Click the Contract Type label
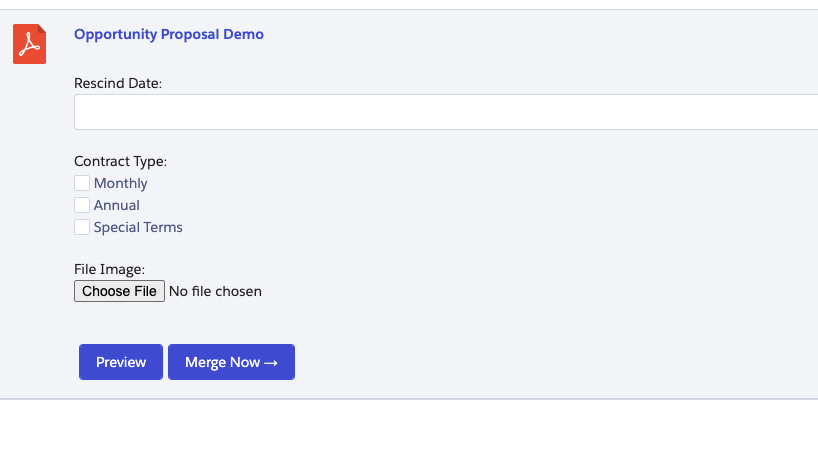Image resolution: width=818 pixels, height=456 pixels. 120,161
